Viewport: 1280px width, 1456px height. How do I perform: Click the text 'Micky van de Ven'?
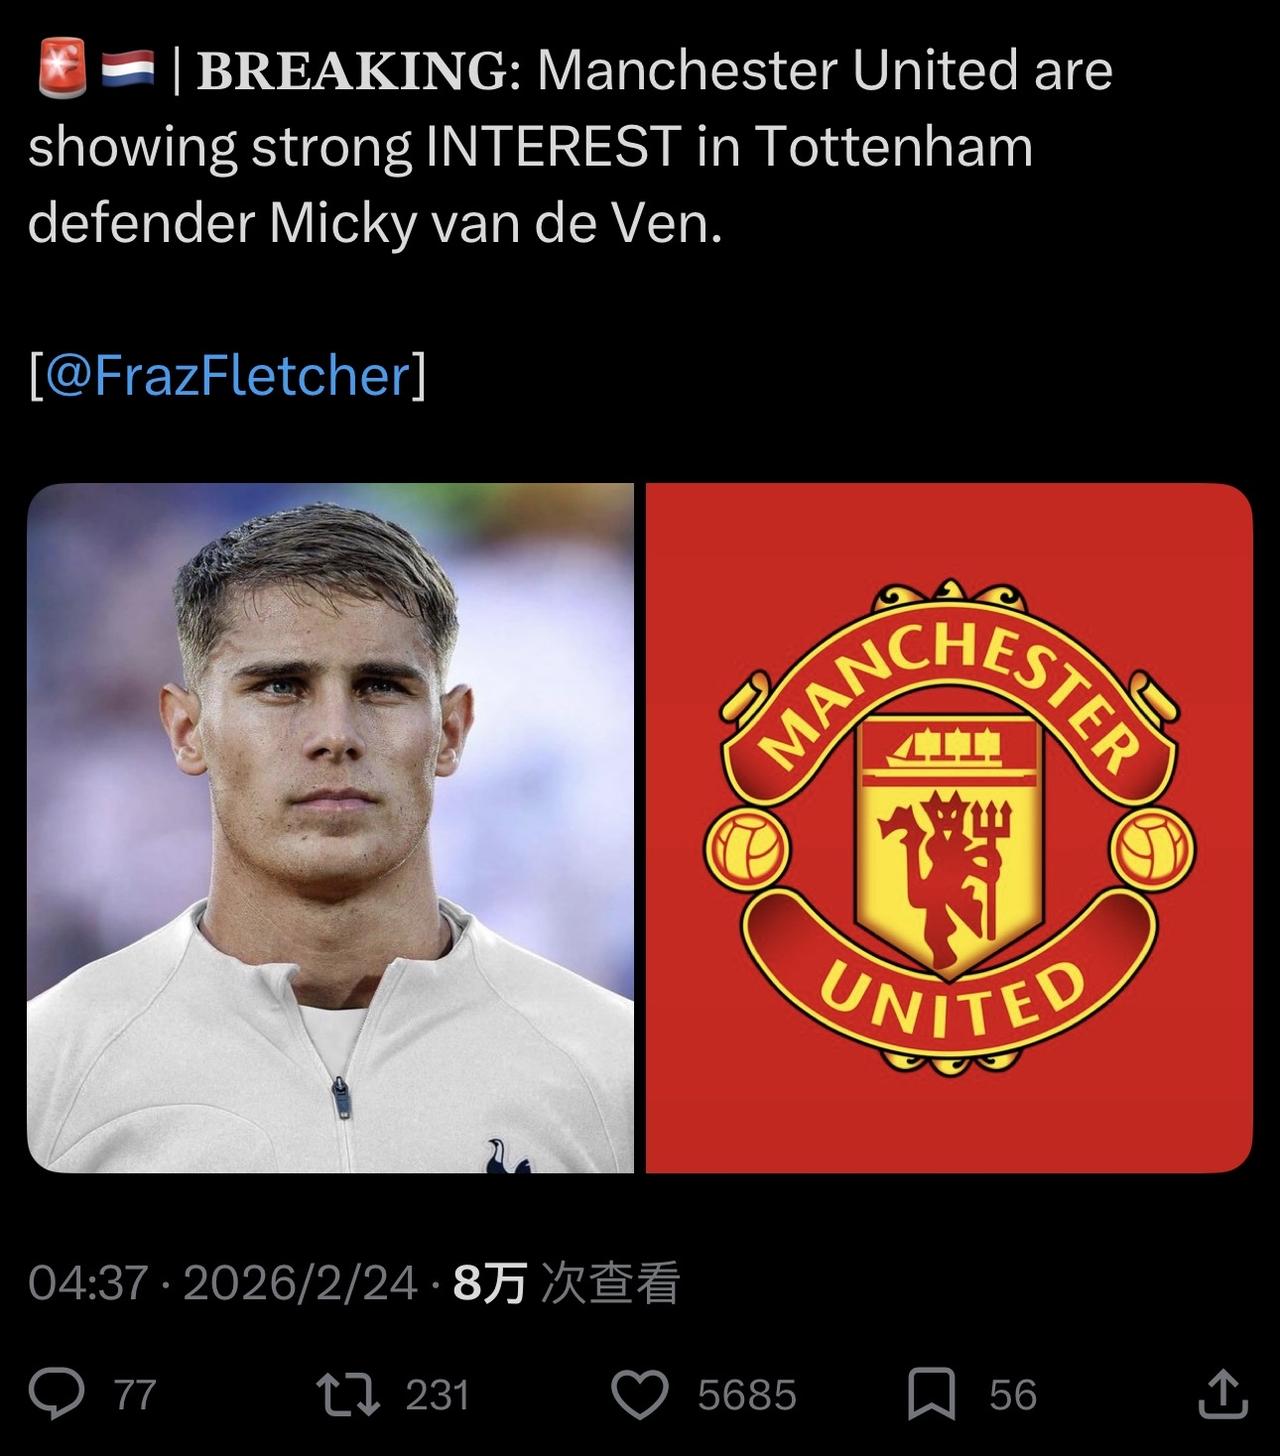(494, 224)
